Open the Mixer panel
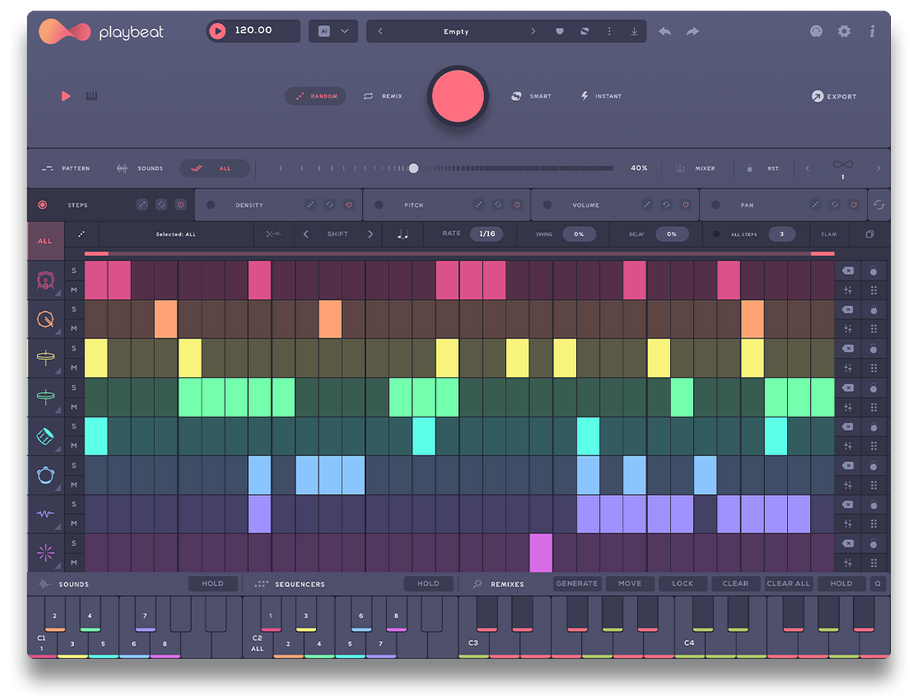Viewport: 917px width, 700px height. [x=696, y=168]
